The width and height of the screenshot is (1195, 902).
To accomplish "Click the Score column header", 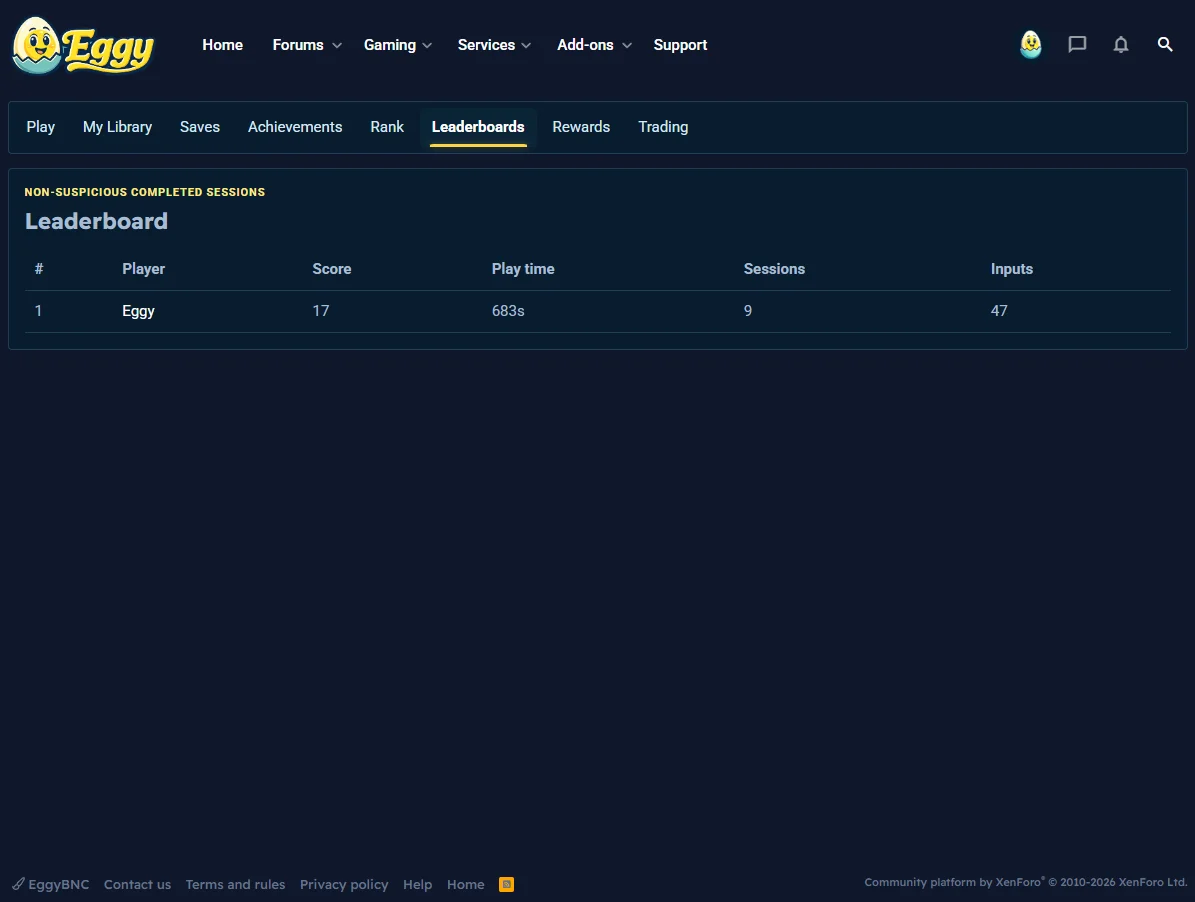I will (332, 269).
